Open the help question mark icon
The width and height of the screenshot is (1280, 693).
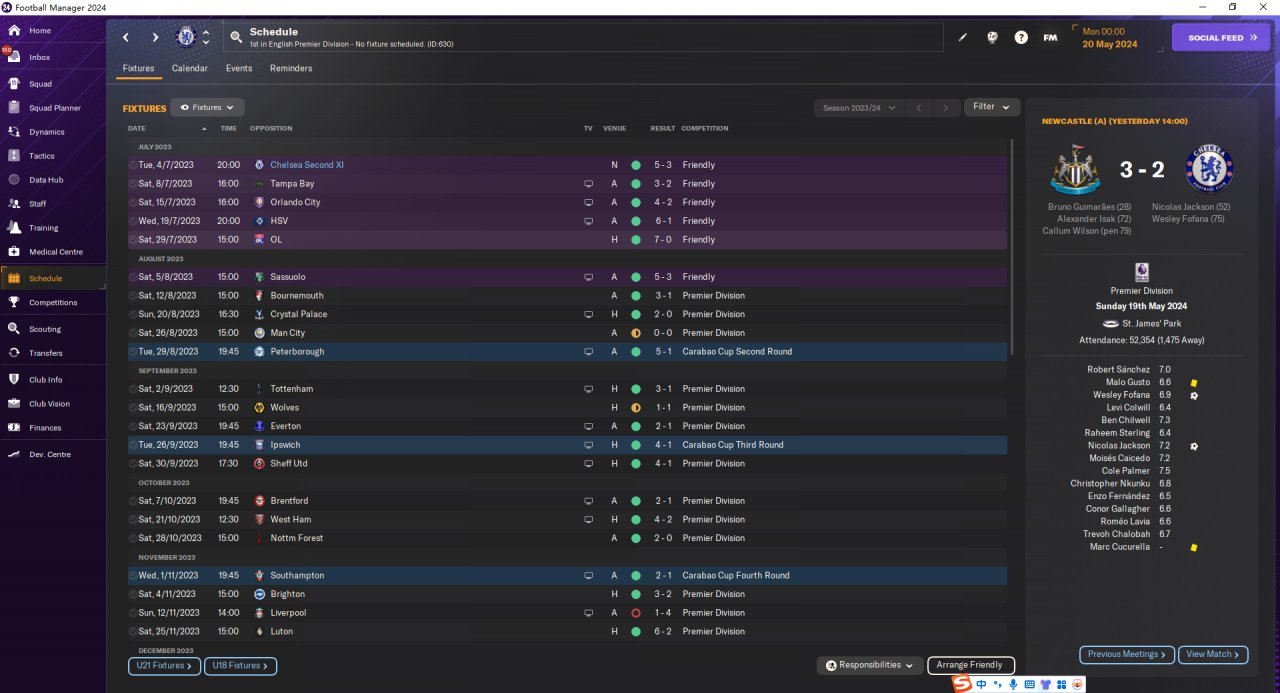1021,38
